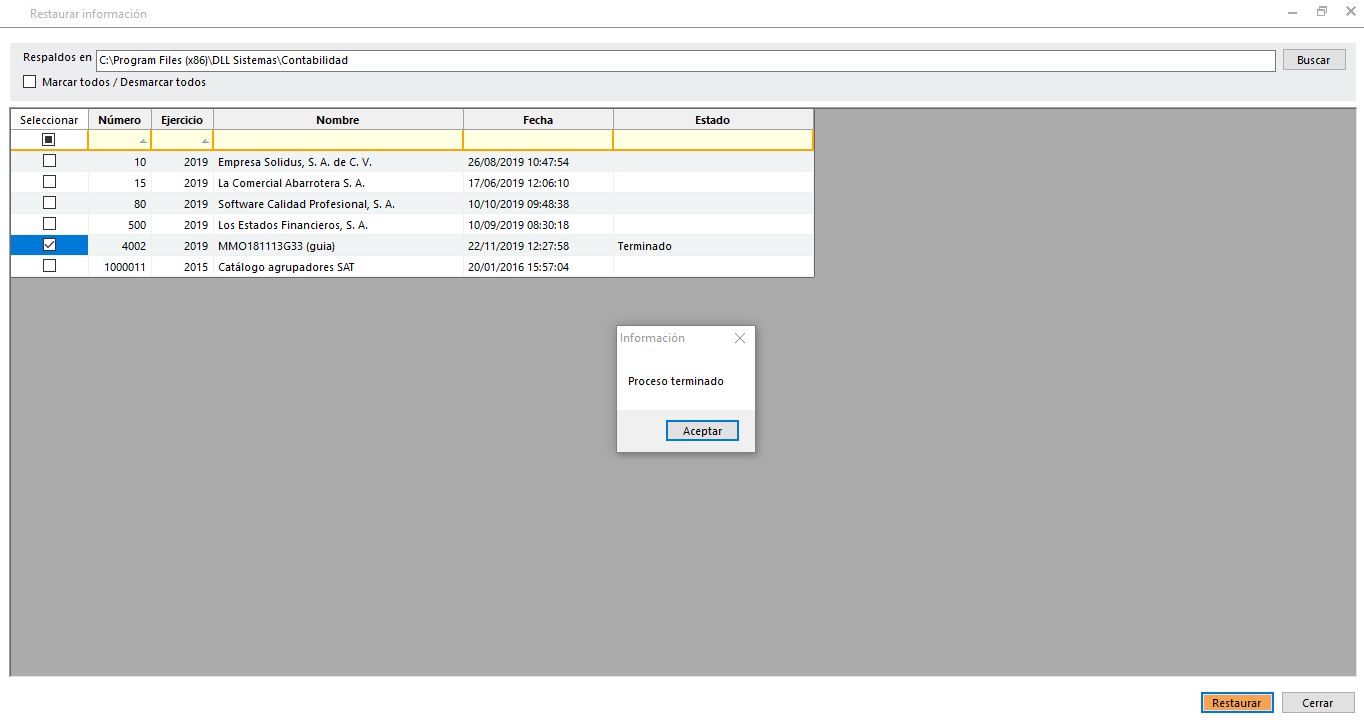The width and height of the screenshot is (1364, 727).
Task: Close the Información dialog with X
Action: pos(740,338)
